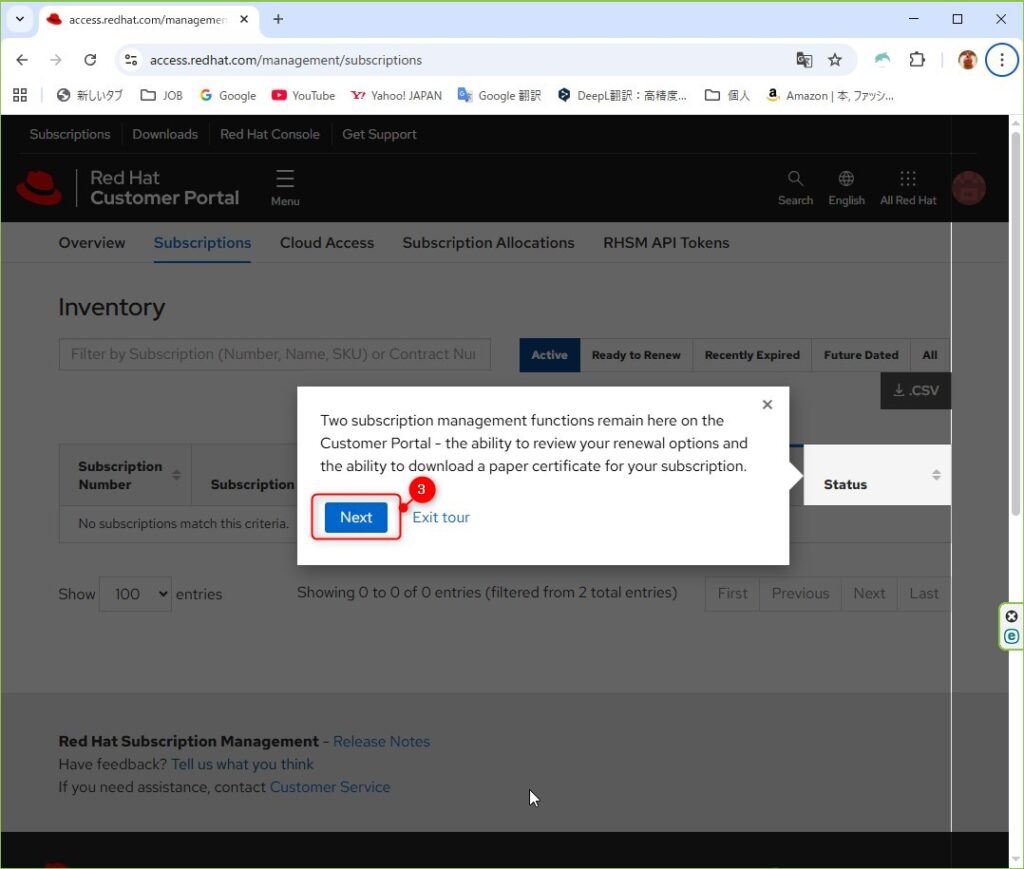Close the tour popup with X
The image size is (1024, 869).
tap(767, 404)
